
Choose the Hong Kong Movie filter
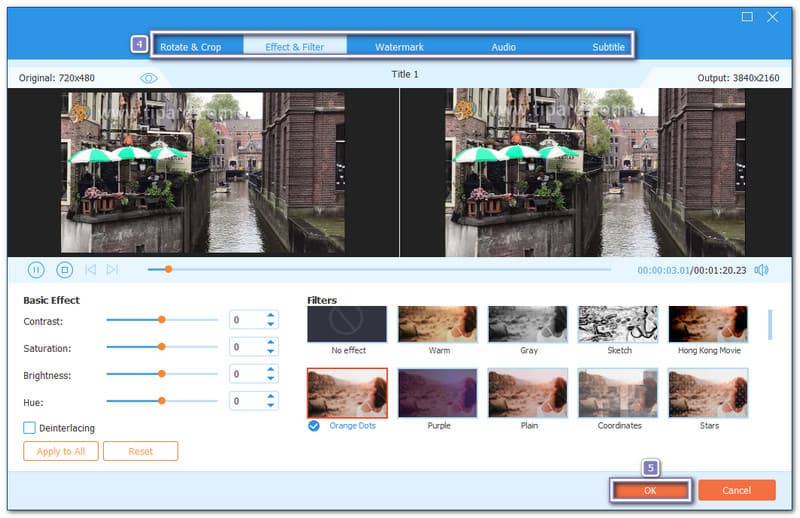[708, 325]
